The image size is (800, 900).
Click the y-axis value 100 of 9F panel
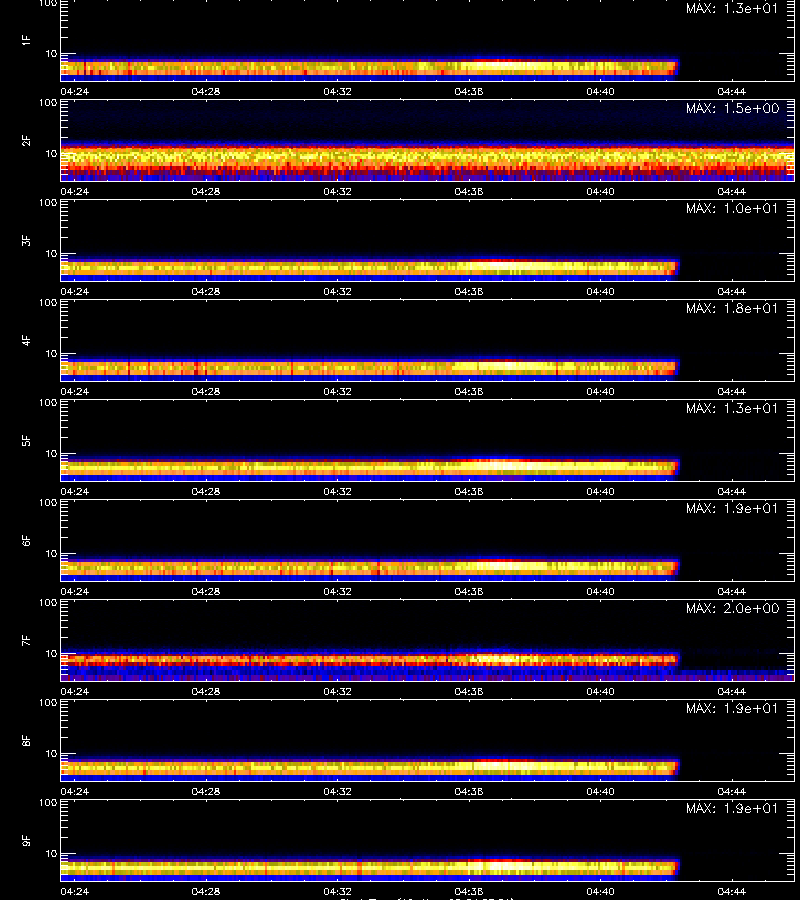click(x=48, y=803)
